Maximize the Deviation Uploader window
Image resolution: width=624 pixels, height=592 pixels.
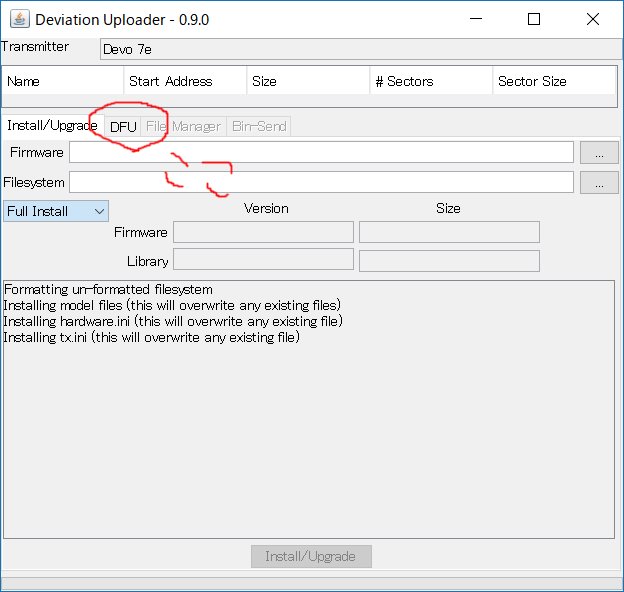[x=534, y=19]
